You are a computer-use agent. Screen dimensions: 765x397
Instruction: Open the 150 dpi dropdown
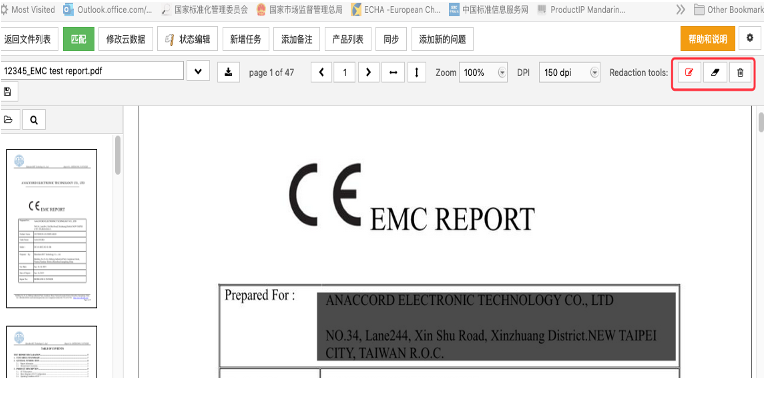569,73
